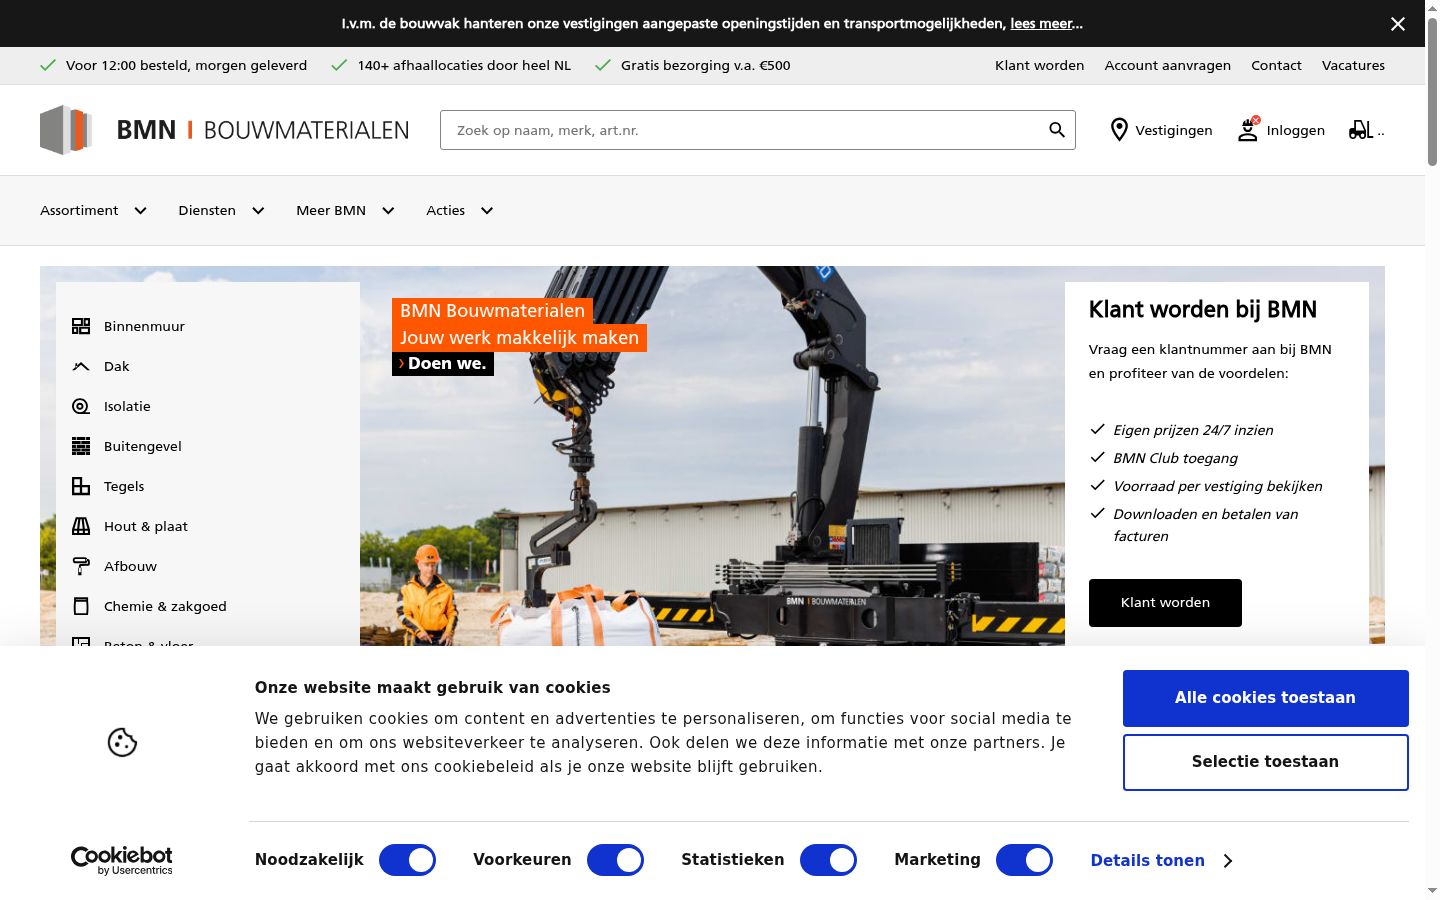The height and width of the screenshot is (900, 1440).
Task: Open the Vacatures link
Action: (1353, 65)
